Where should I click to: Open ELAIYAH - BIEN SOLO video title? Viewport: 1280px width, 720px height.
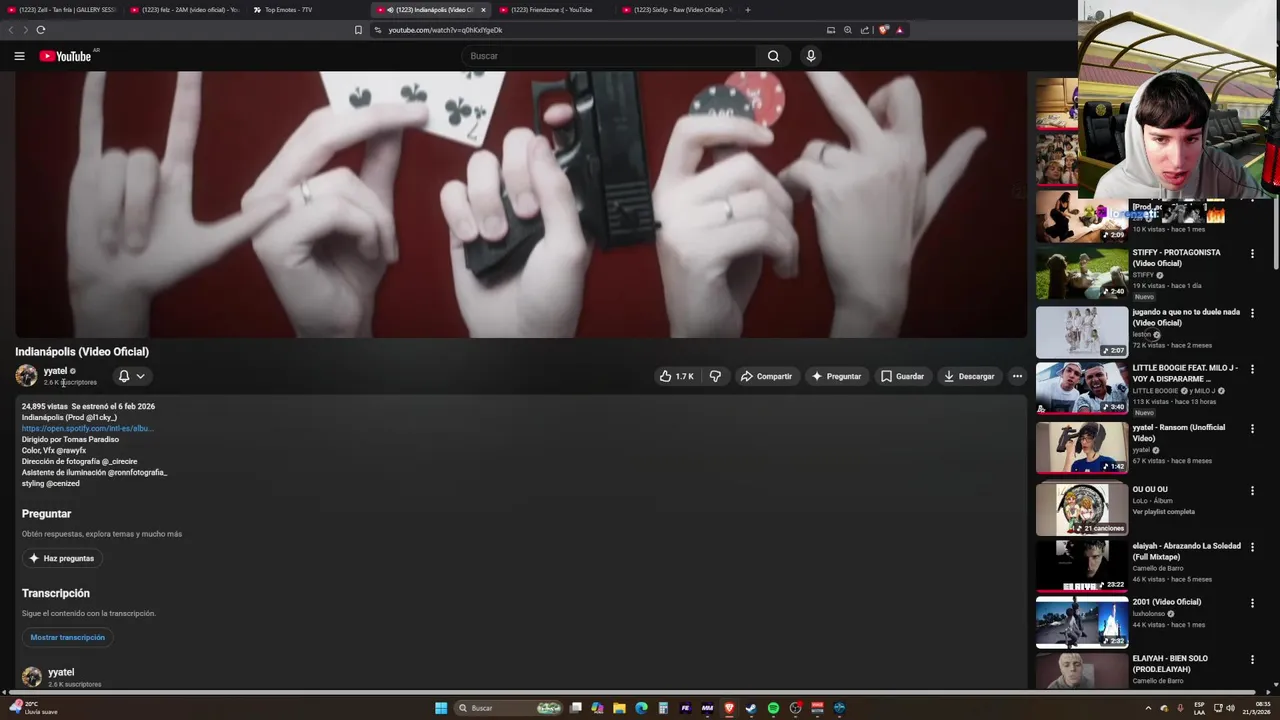[x=1170, y=664]
